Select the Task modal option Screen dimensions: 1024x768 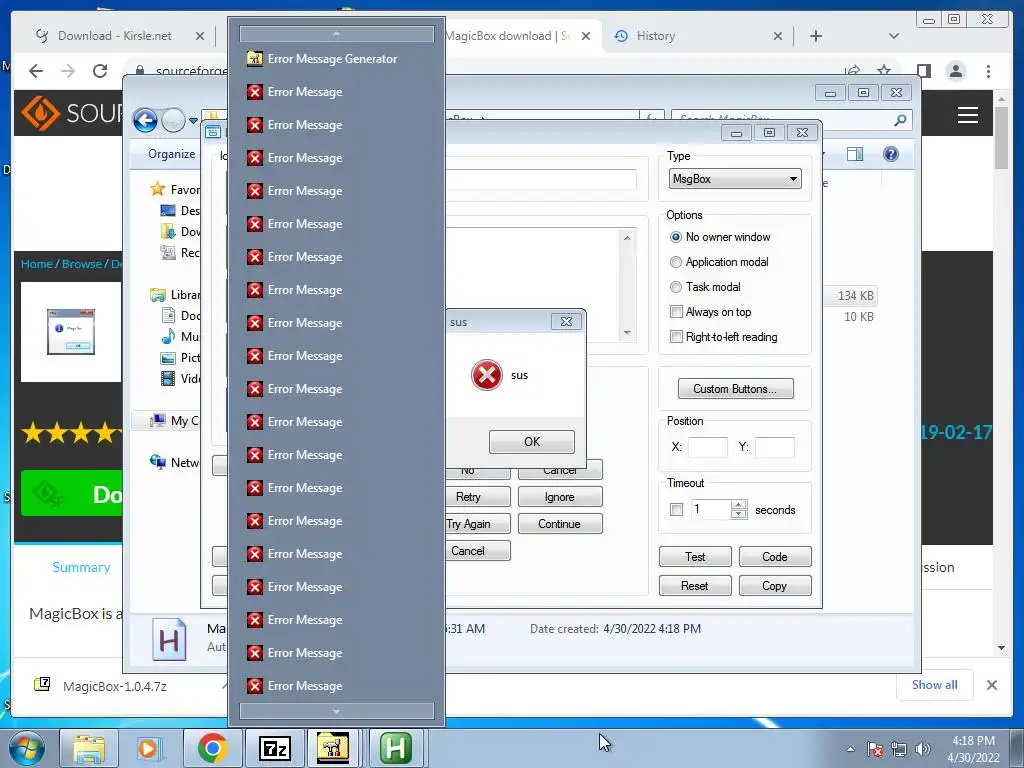point(705,287)
